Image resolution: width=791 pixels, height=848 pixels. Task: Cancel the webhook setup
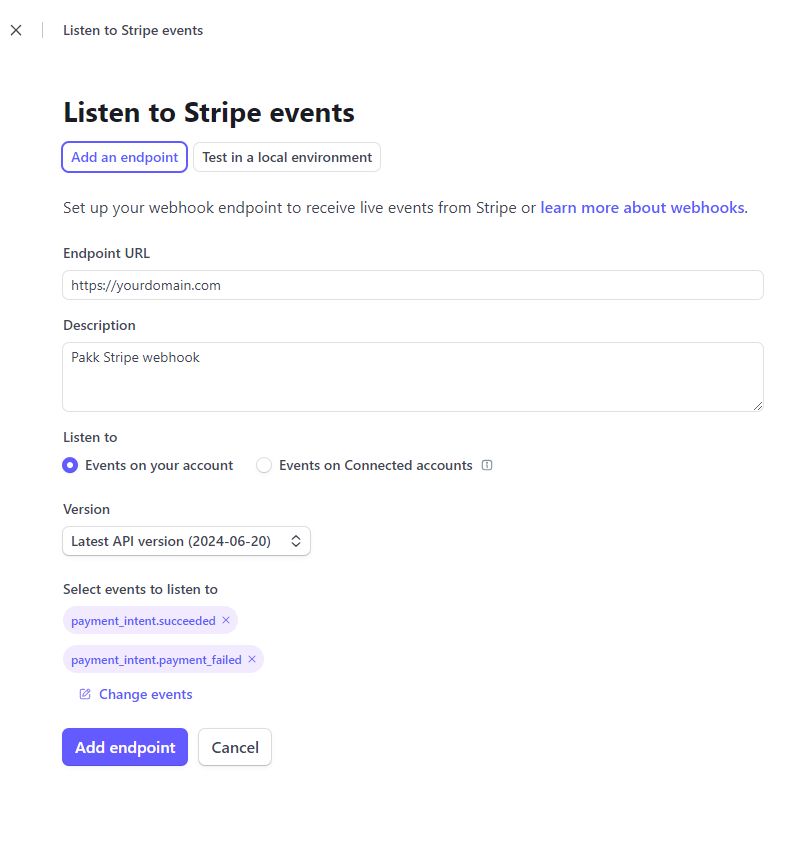pyautogui.click(x=235, y=746)
